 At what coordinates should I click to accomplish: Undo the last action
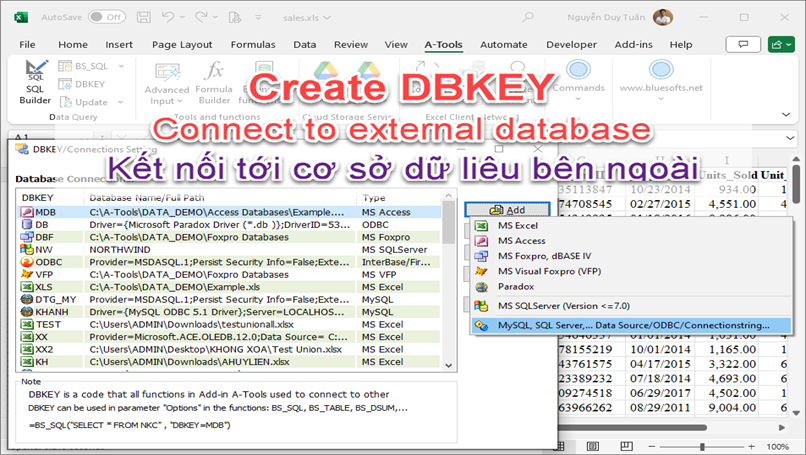[x=168, y=17]
